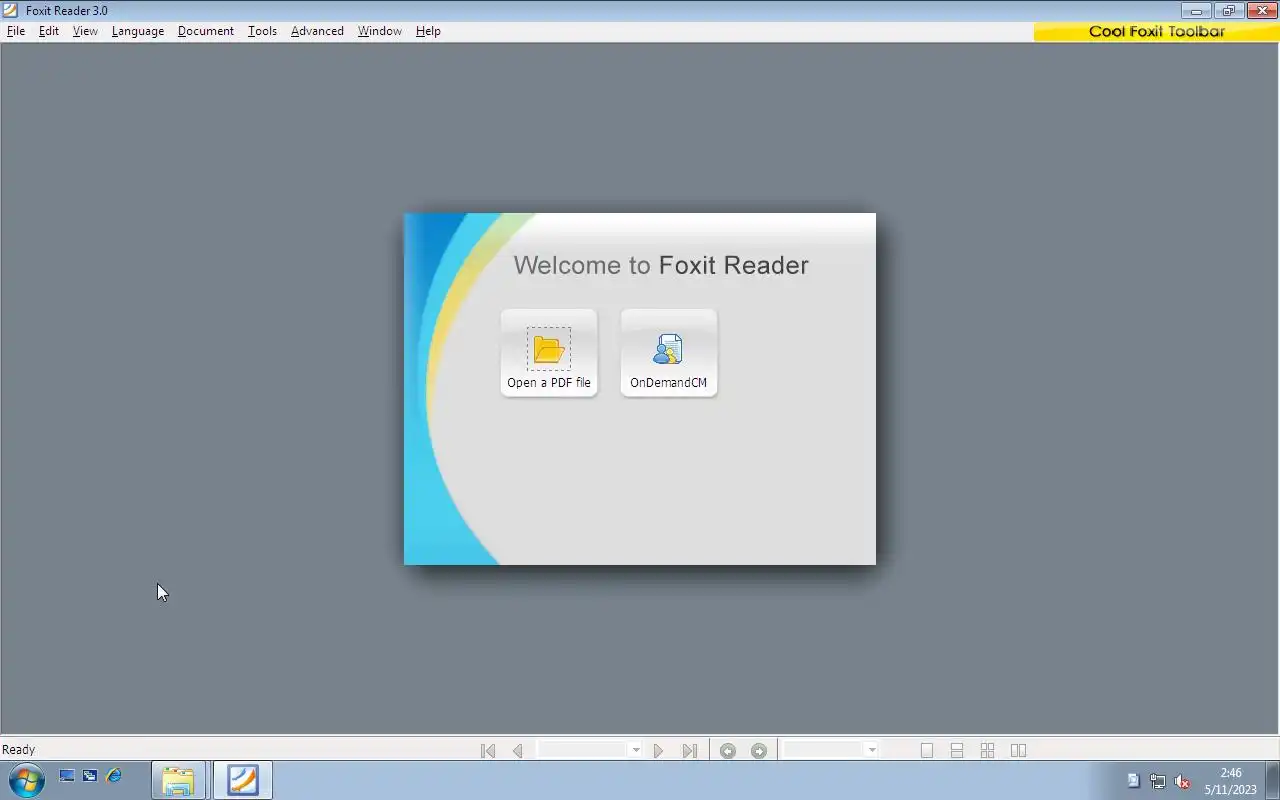Go to the first page
The width and height of the screenshot is (1280, 800).
[x=488, y=750]
